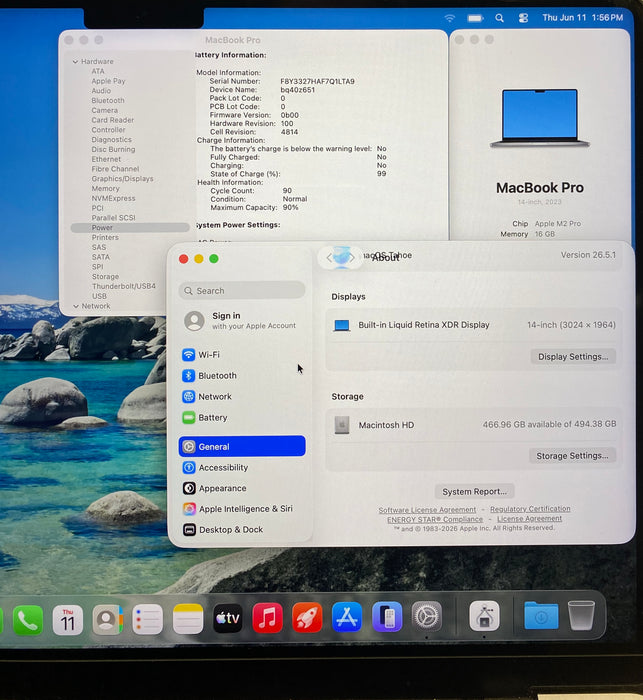Collapse the Network section in System Information

click(x=76, y=306)
